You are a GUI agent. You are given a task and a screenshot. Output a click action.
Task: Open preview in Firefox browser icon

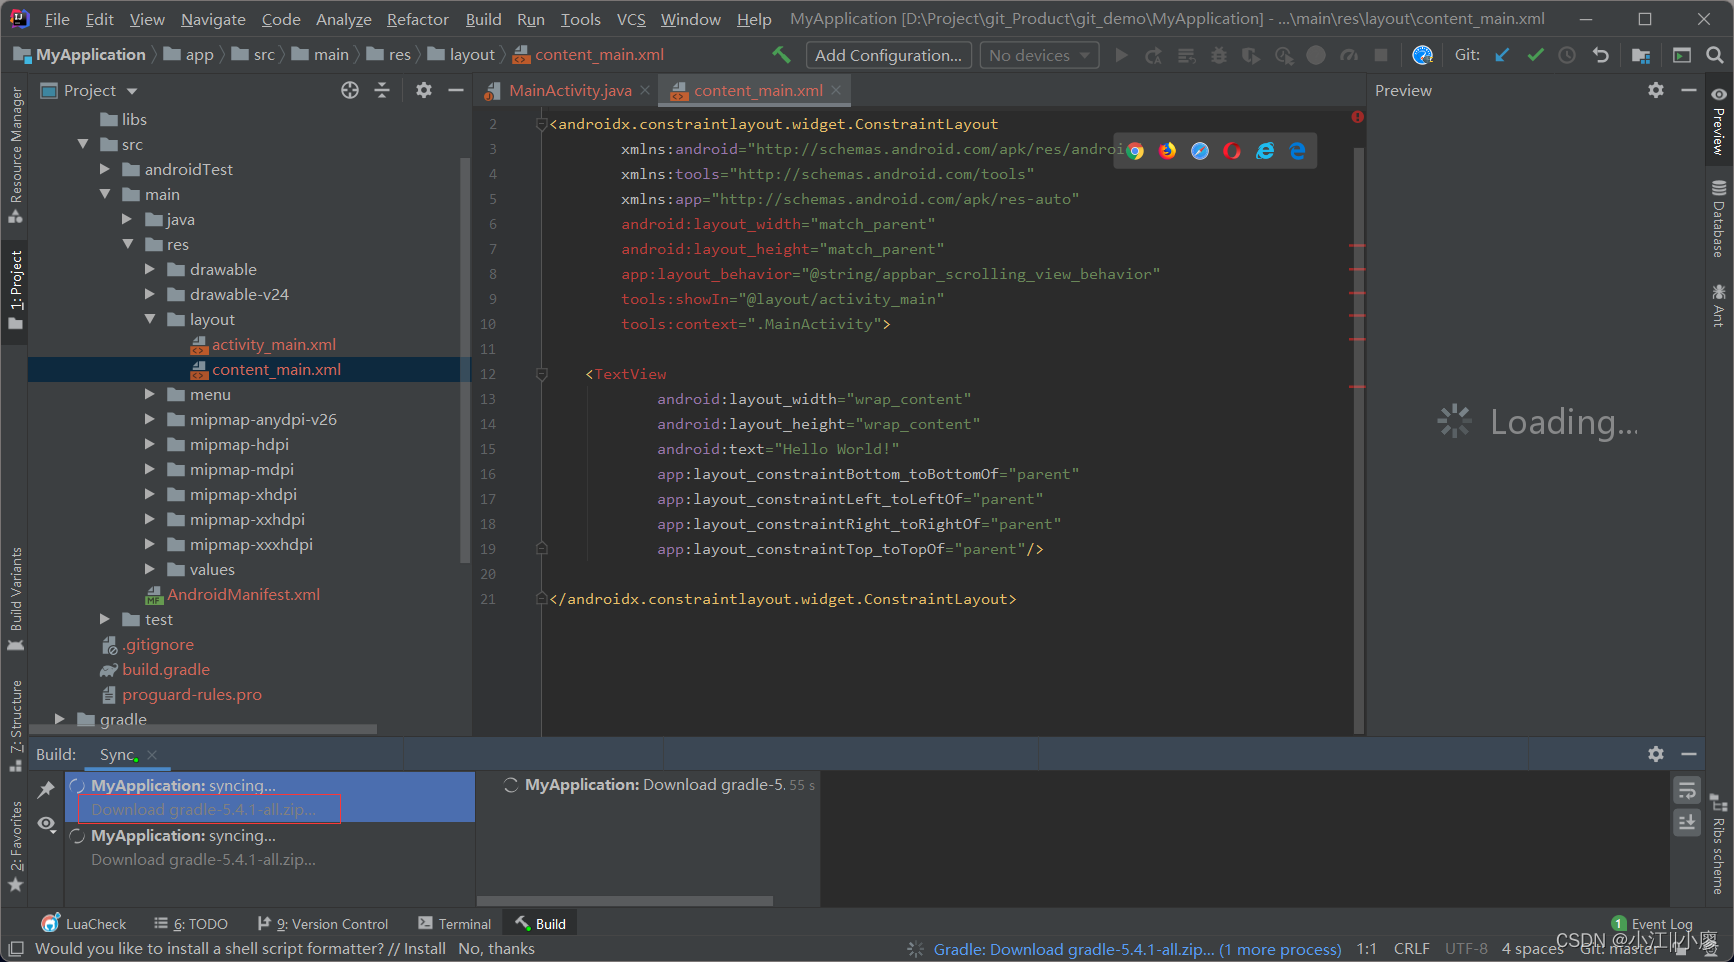[x=1167, y=151]
